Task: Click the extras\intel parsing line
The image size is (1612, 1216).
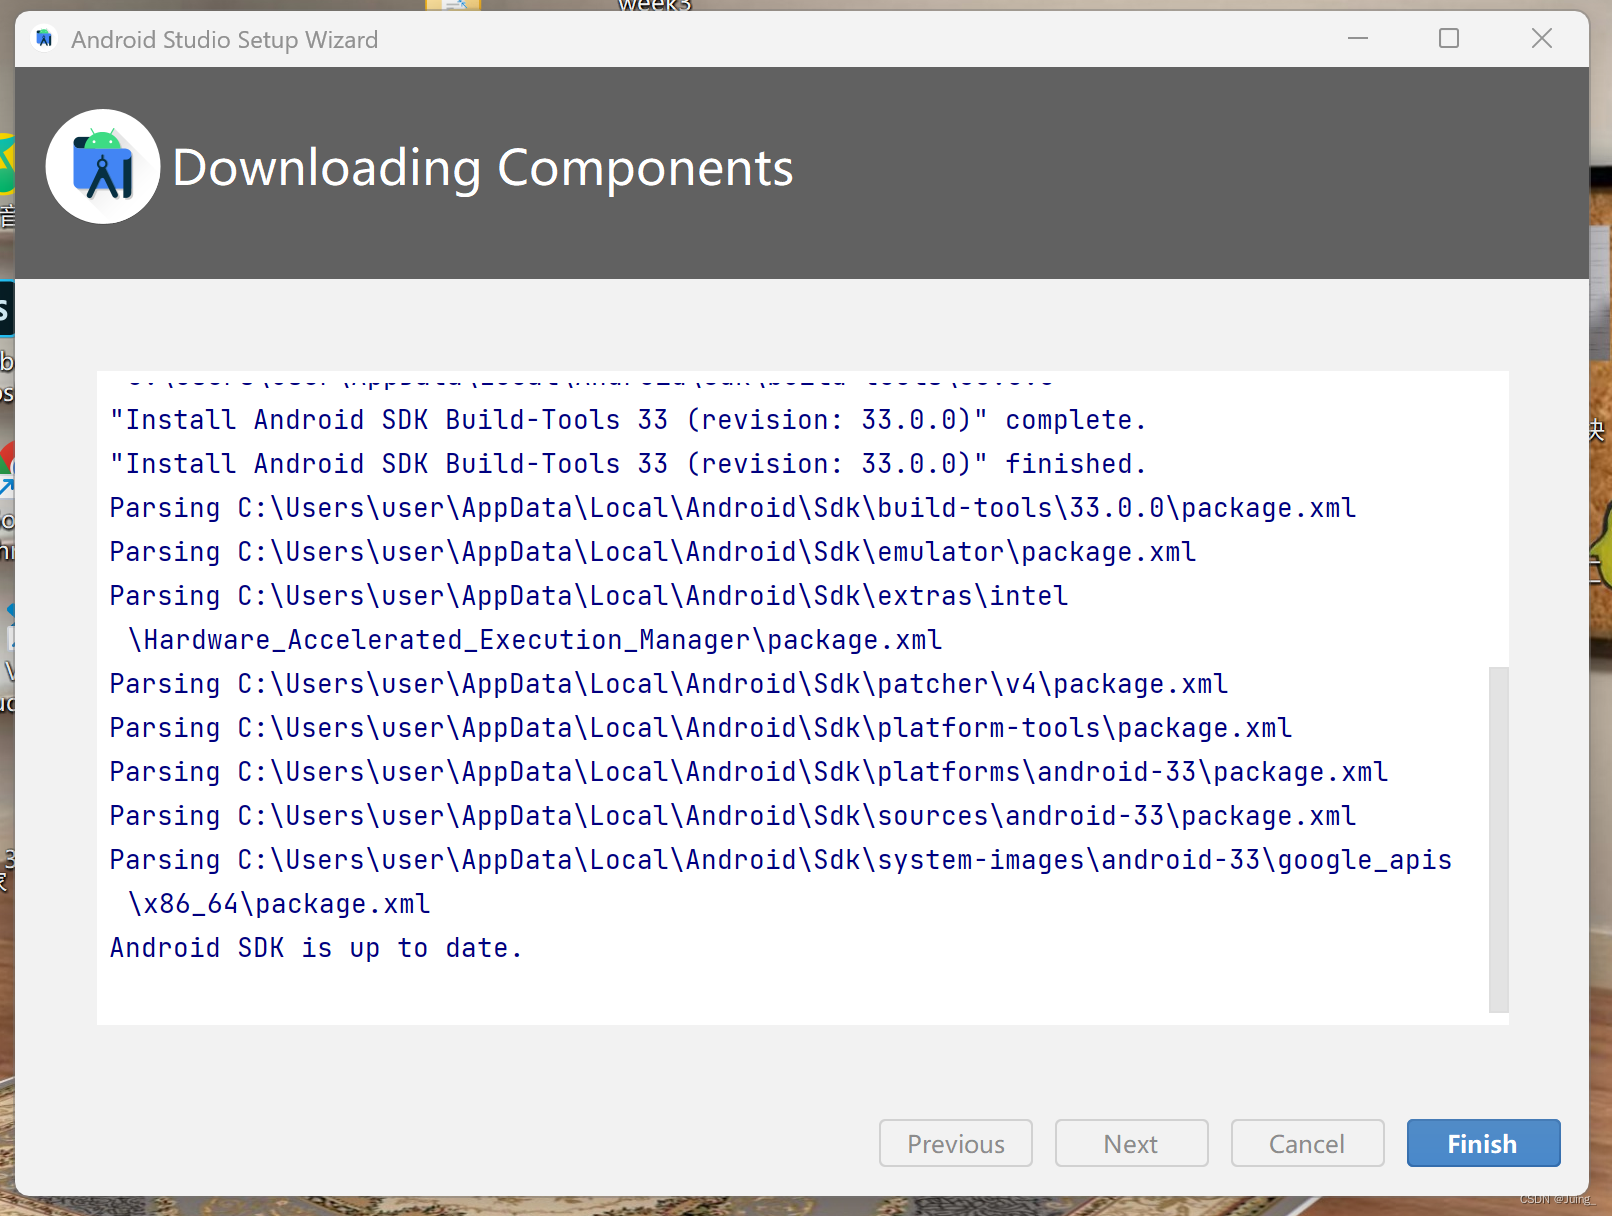Action: tap(589, 596)
